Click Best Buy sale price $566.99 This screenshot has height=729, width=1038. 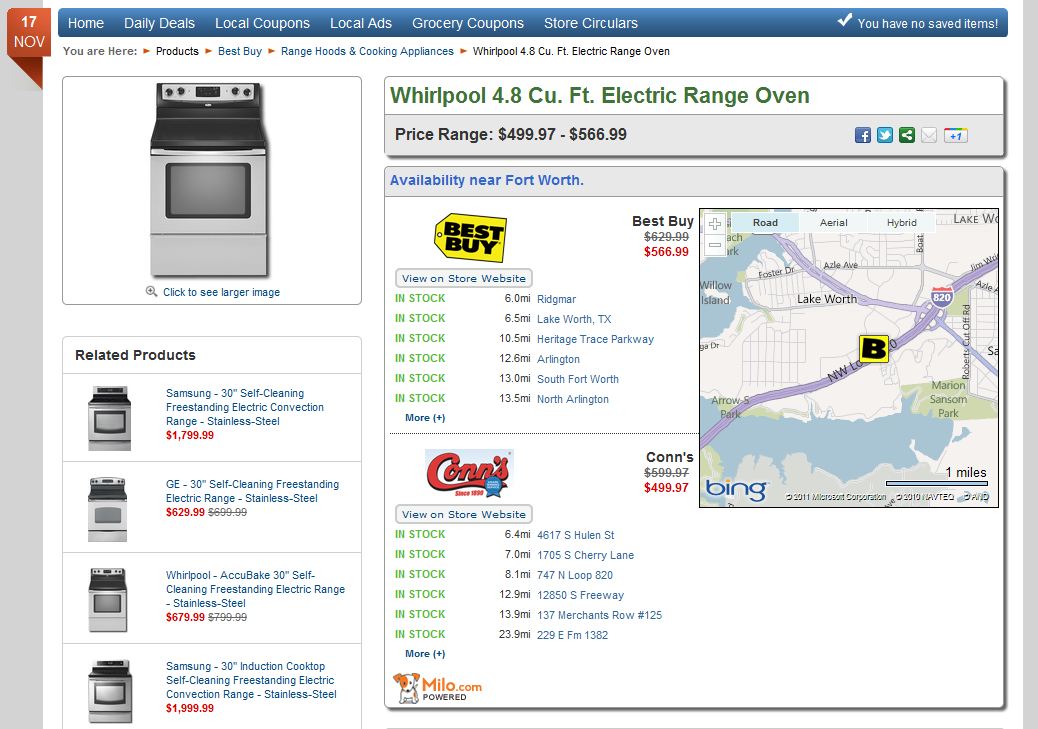(x=666, y=252)
